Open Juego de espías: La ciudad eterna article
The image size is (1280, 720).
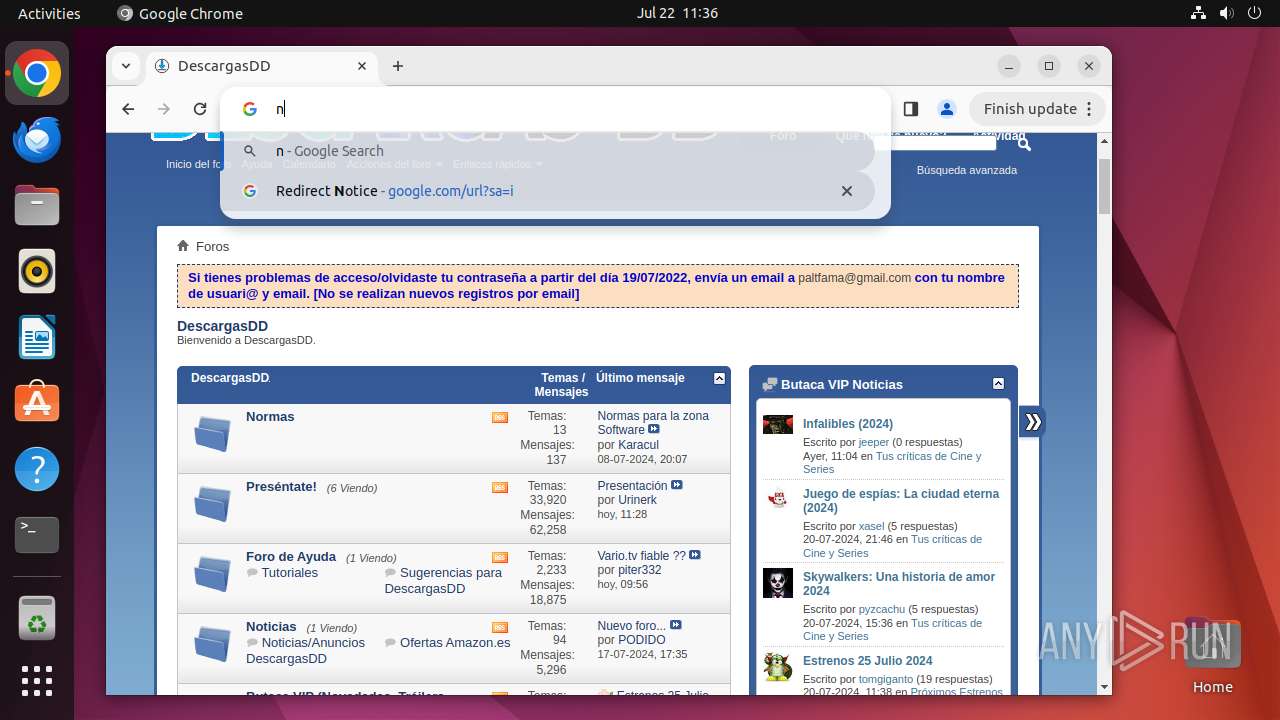(901, 501)
